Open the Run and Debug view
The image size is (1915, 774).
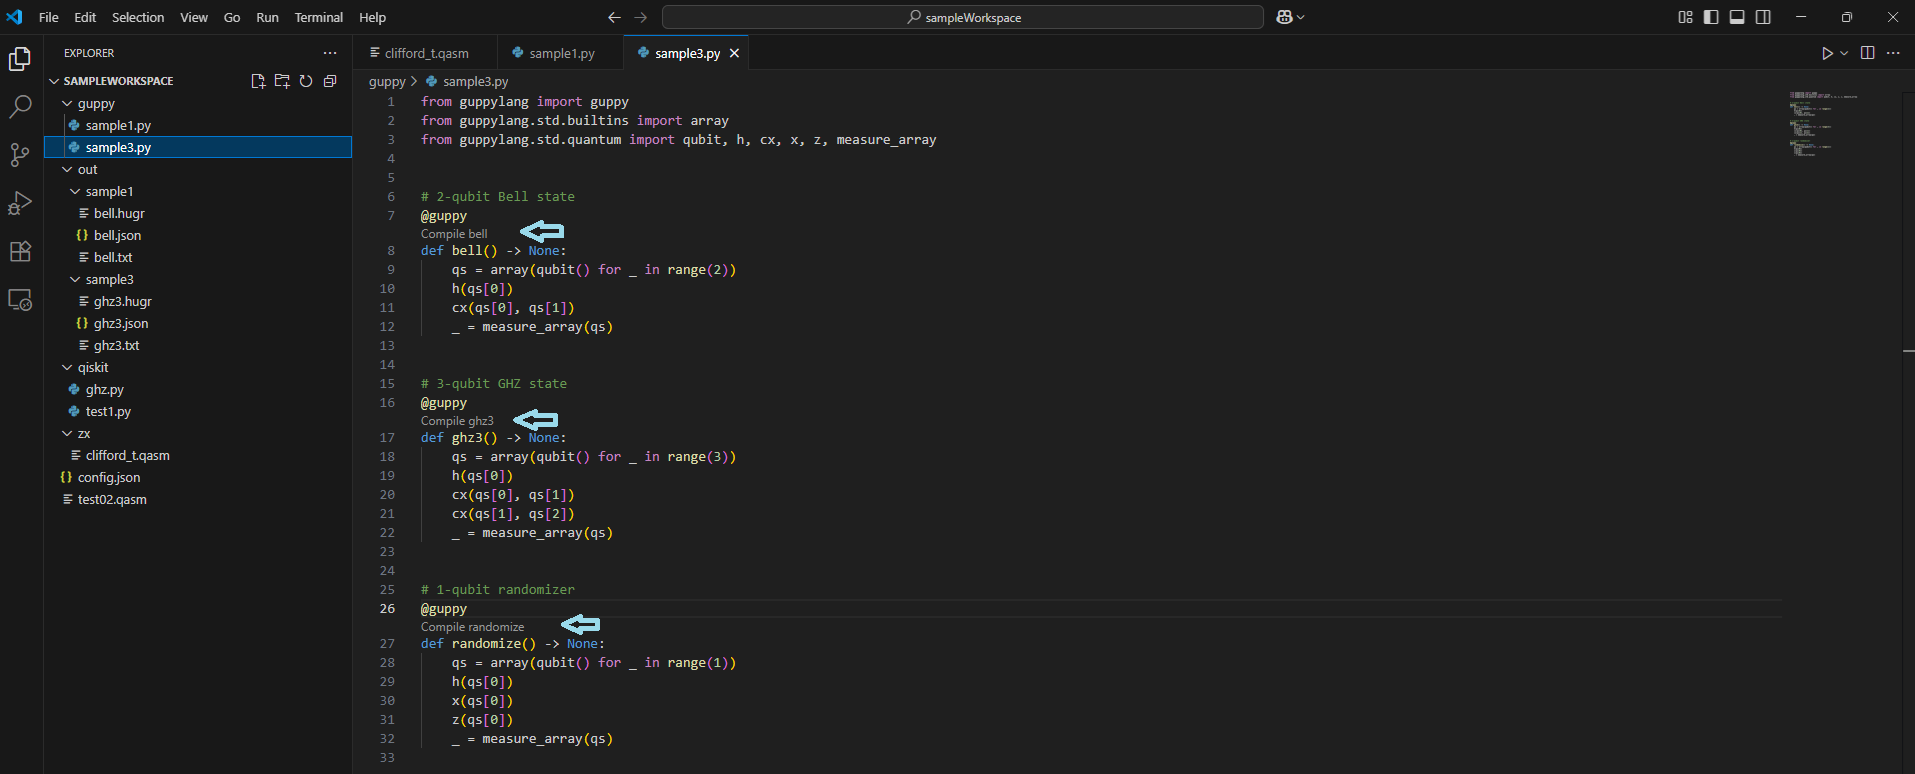coord(20,203)
